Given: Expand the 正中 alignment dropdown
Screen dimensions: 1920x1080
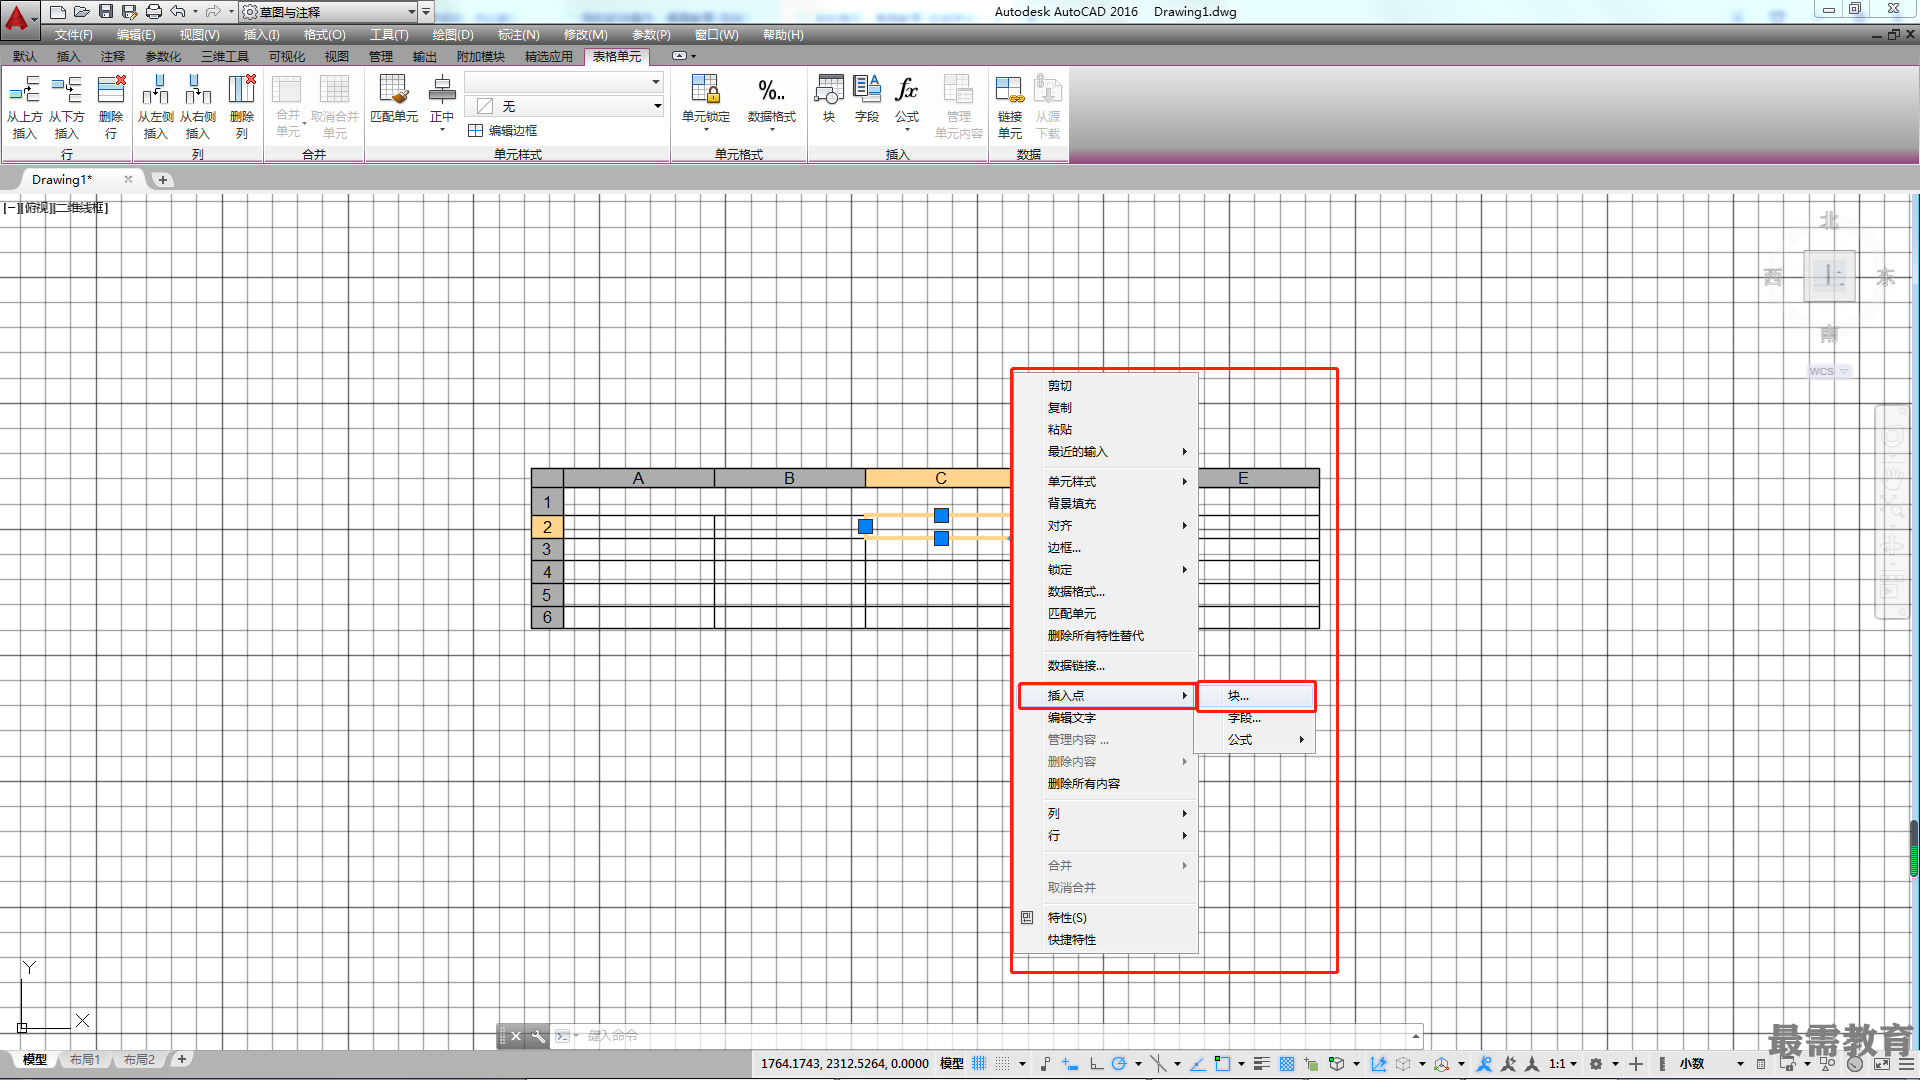Looking at the screenshot, I should pos(442,128).
